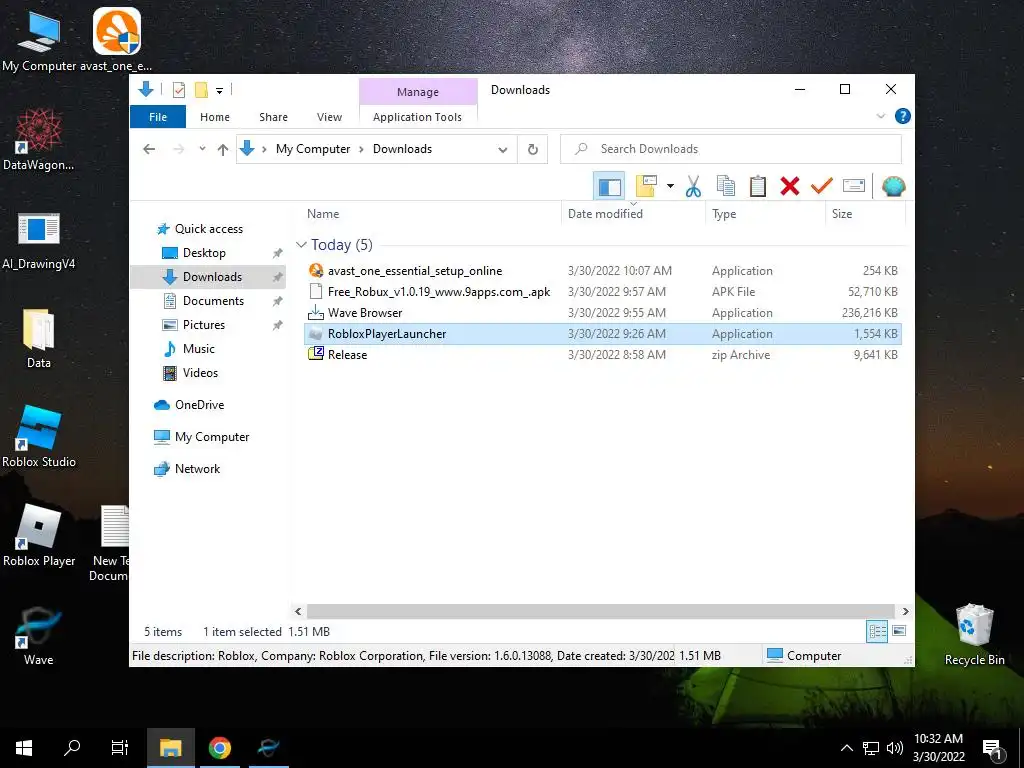Click the globe shell icon in toolbar

893,187
